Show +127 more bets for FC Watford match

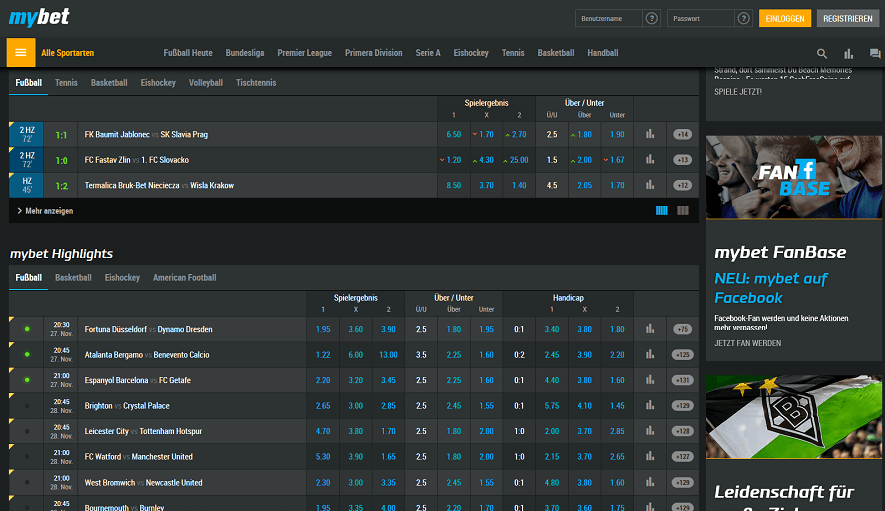pyautogui.click(x=682, y=456)
